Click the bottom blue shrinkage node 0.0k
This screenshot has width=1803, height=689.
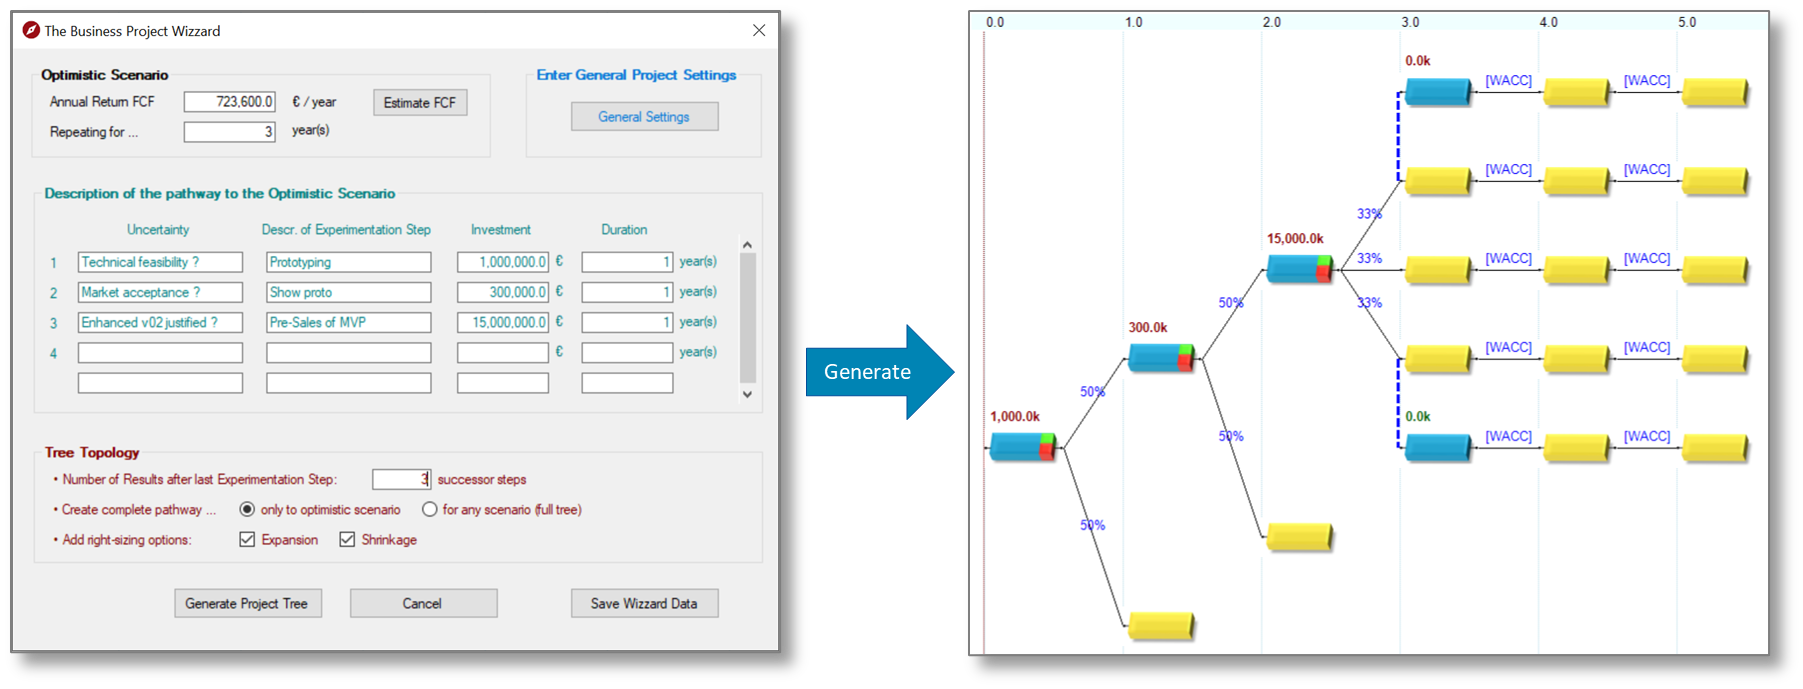tap(1437, 447)
